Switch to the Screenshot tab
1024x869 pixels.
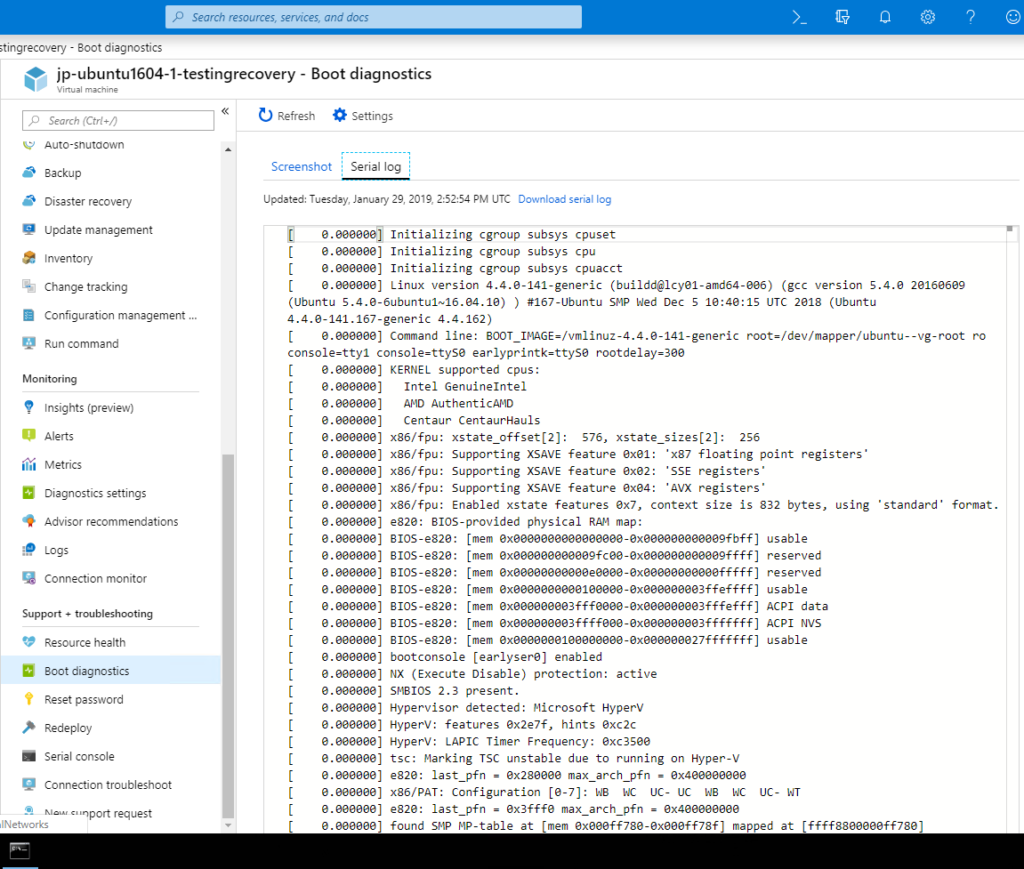pyautogui.click(x=301, y=166)
